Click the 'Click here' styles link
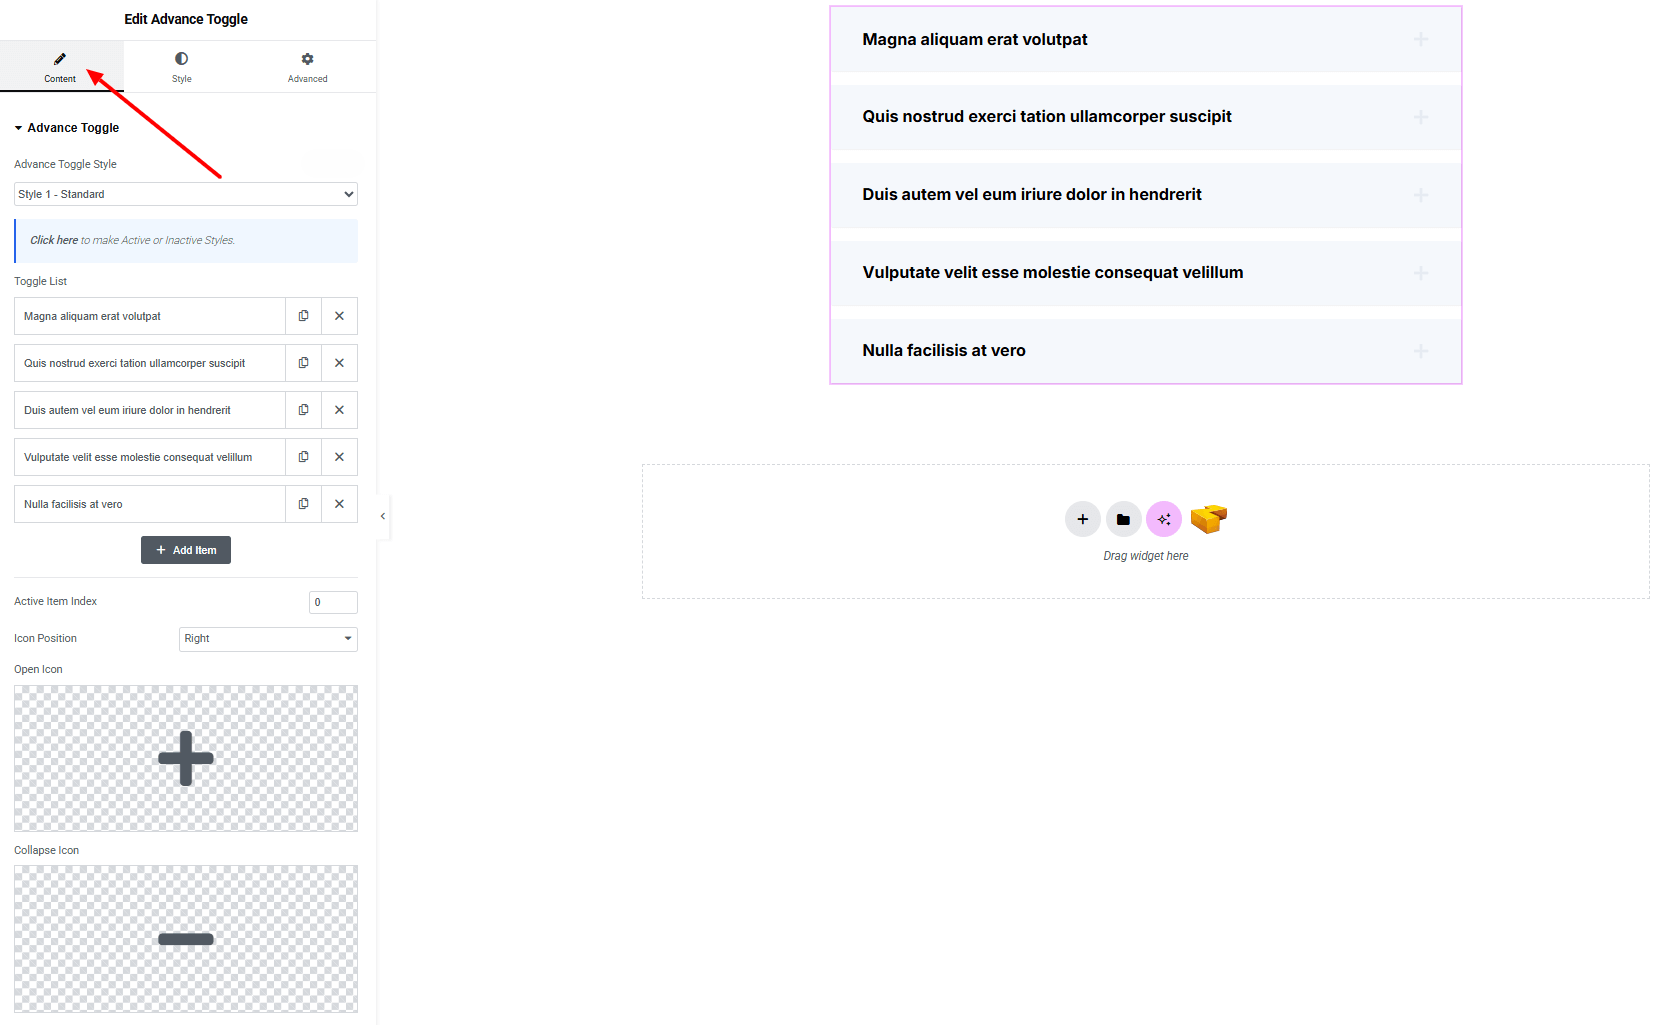This screenshot has height=1025, width=1675. tap(54, 240)
